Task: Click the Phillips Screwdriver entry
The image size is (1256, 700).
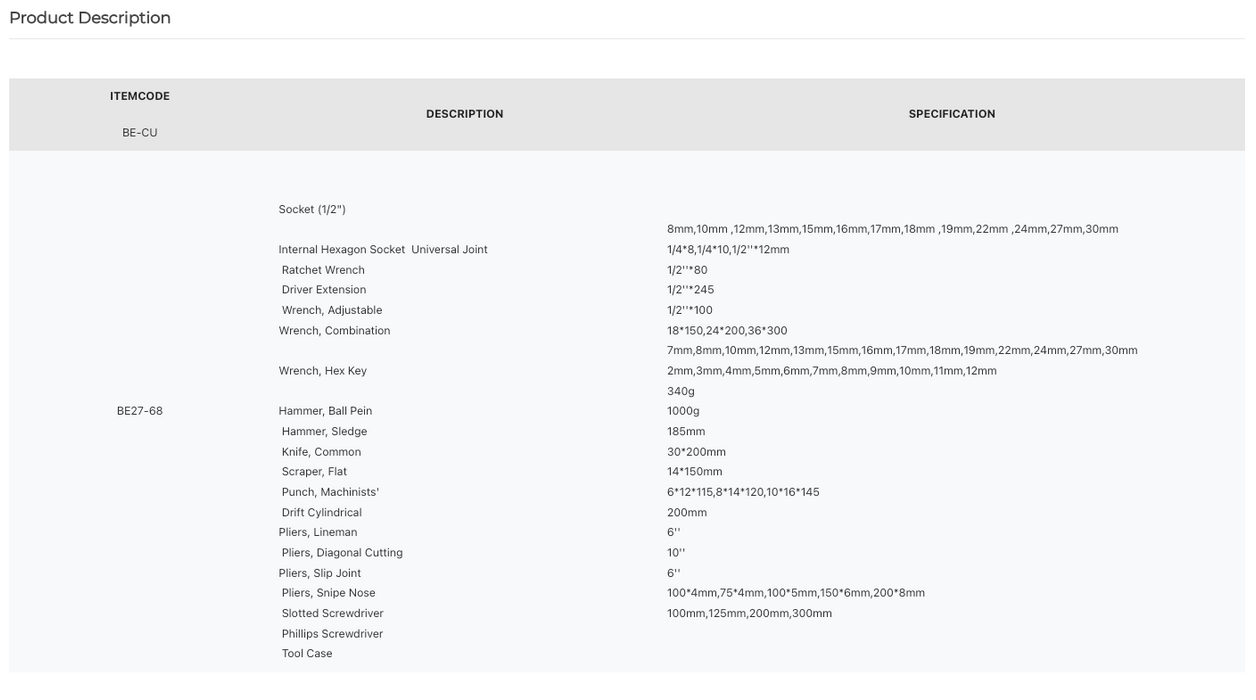Action: coord(332,634)
